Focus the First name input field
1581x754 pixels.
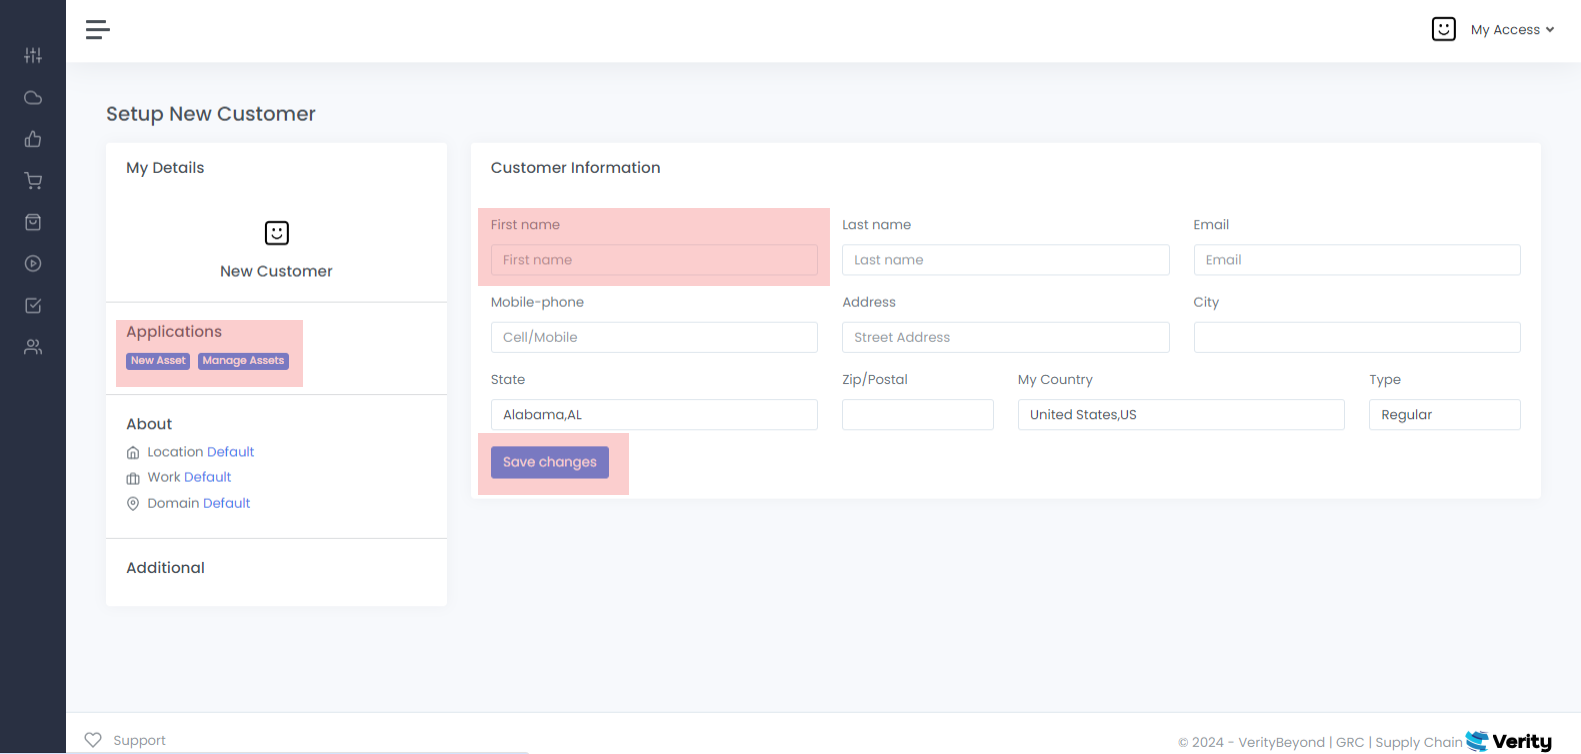(653, 260)
